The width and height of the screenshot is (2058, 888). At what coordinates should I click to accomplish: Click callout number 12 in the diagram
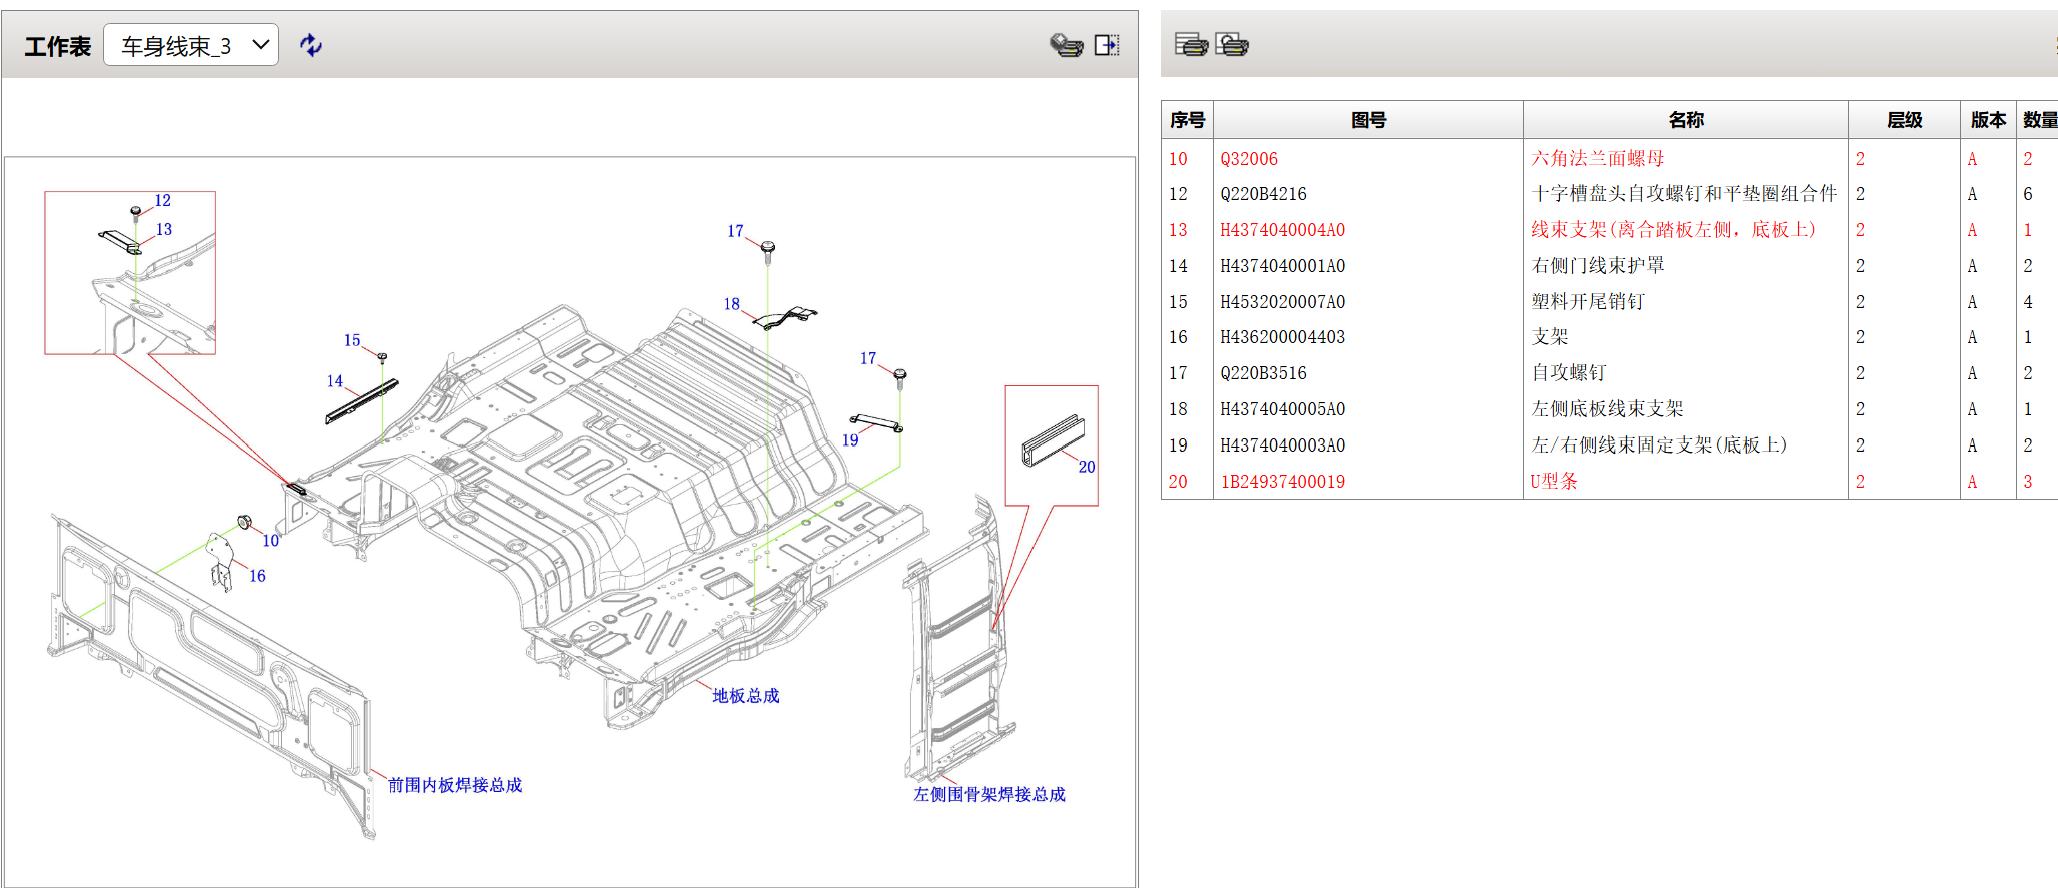click(162, 201)
